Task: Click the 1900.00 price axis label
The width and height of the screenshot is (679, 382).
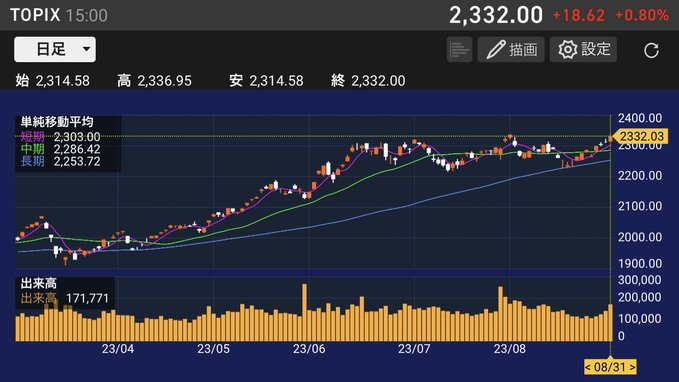Action: (640, 263)
